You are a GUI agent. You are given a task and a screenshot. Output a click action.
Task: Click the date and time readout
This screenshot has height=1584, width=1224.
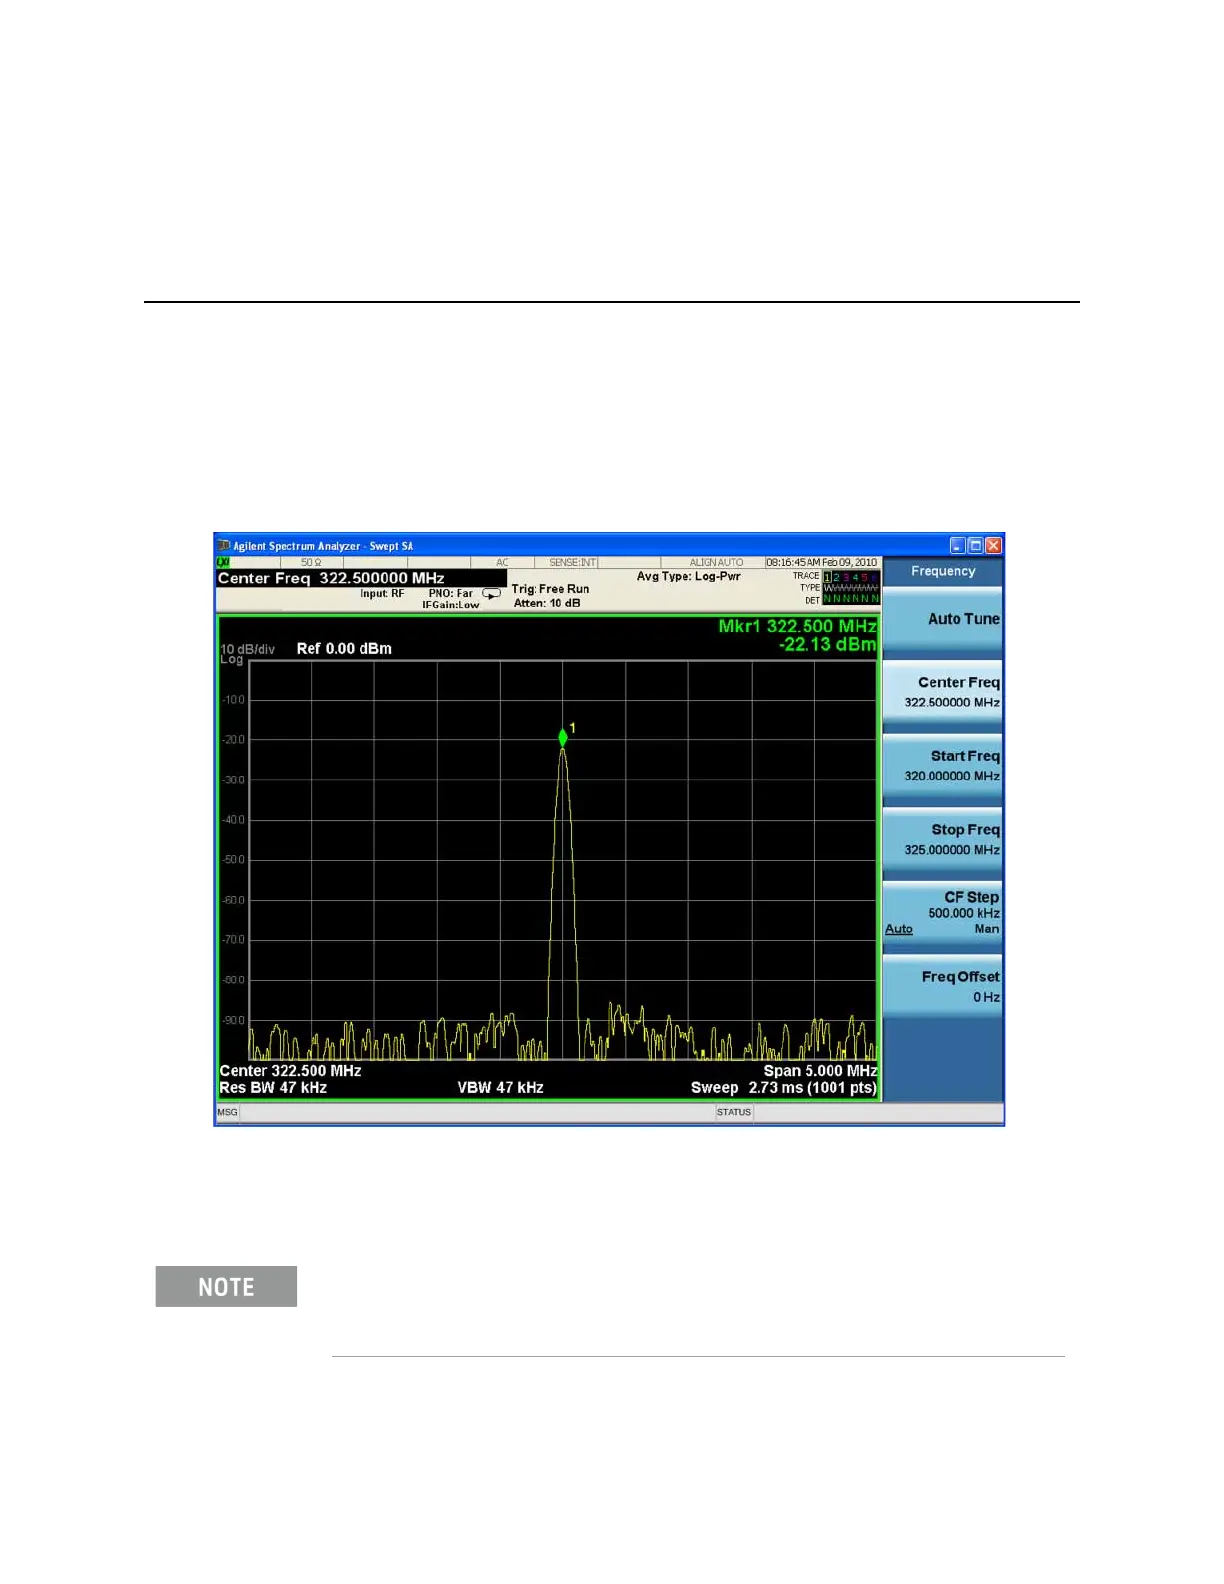[x=821, y=563]
